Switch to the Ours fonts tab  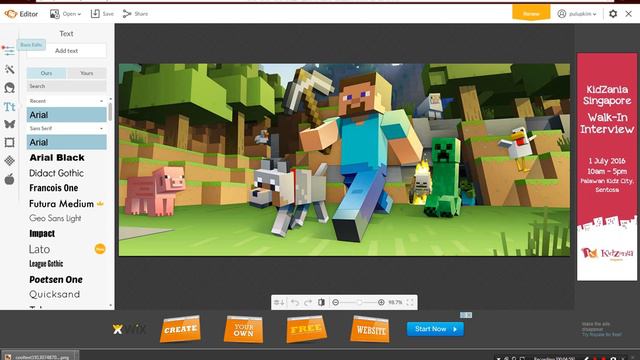coord(46,73)
